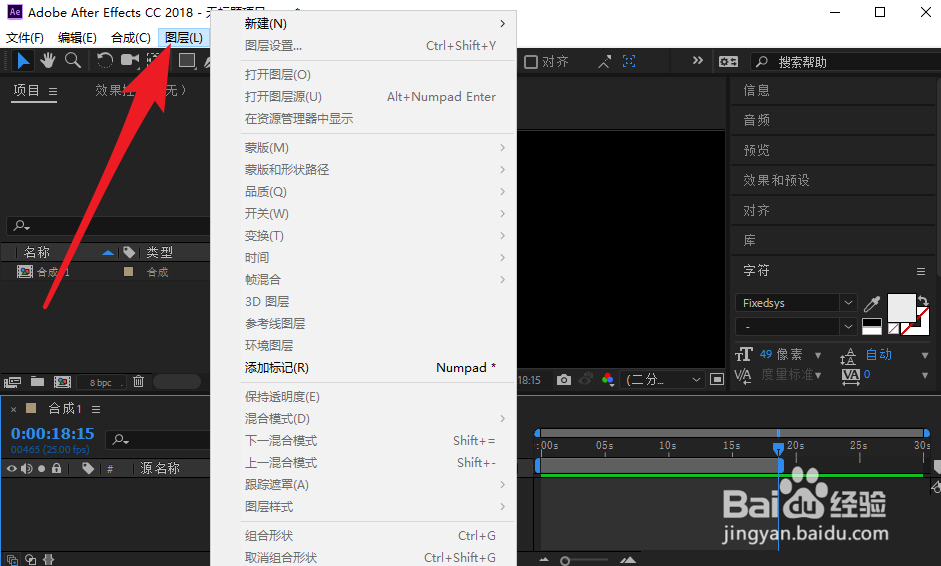Open the leading 自动 dropdown arrow
The width and height of the screenshot is (941, 566).
(925, 355)
